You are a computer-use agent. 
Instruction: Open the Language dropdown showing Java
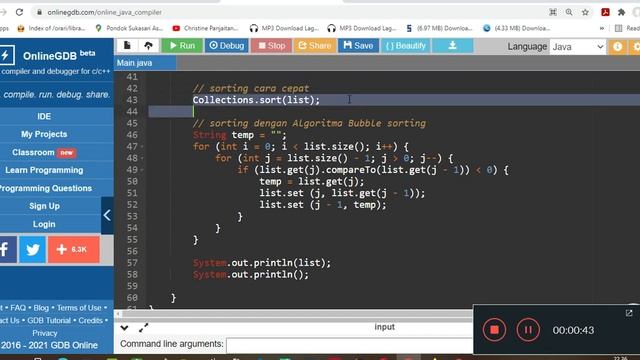pos(577,47)
